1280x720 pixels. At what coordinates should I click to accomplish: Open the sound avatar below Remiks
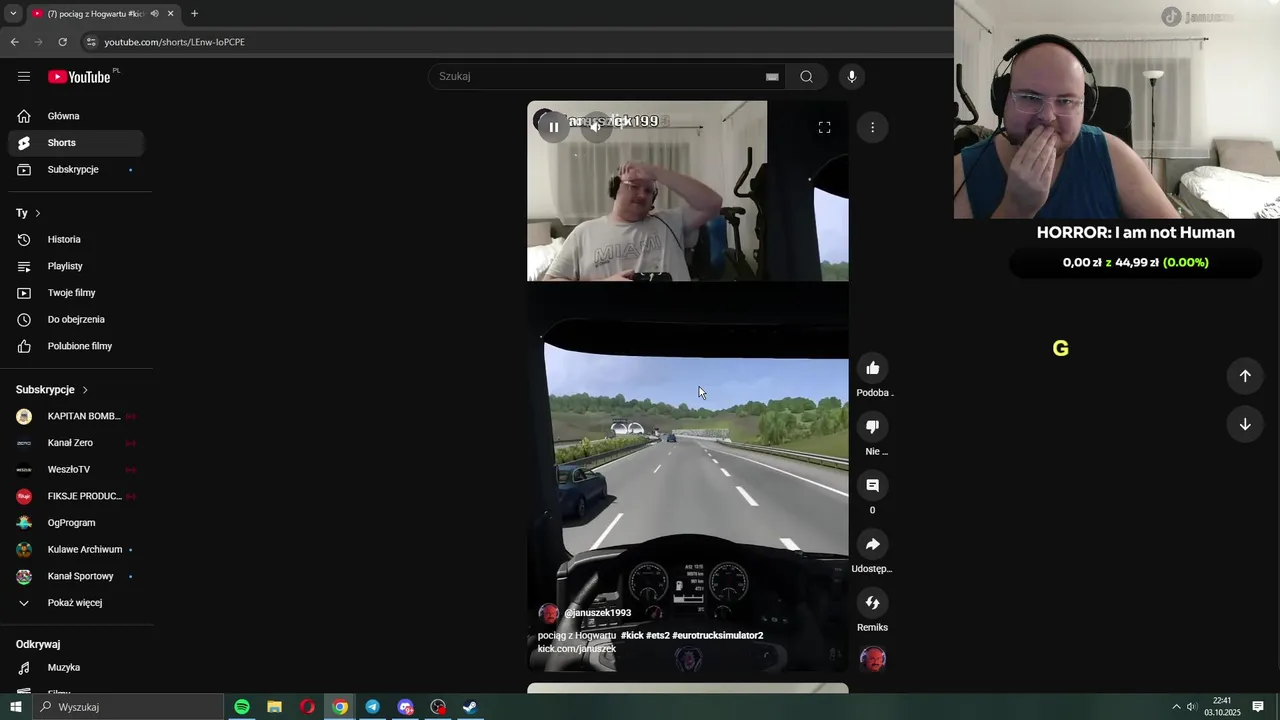pyautogui.click(x=873, y=659)
